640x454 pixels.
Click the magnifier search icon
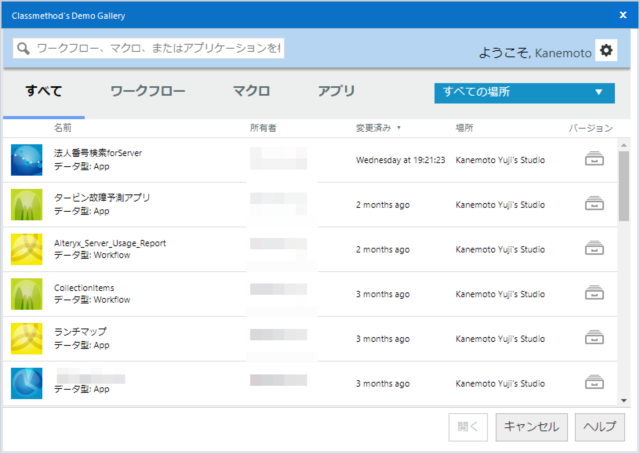point(23,49)
